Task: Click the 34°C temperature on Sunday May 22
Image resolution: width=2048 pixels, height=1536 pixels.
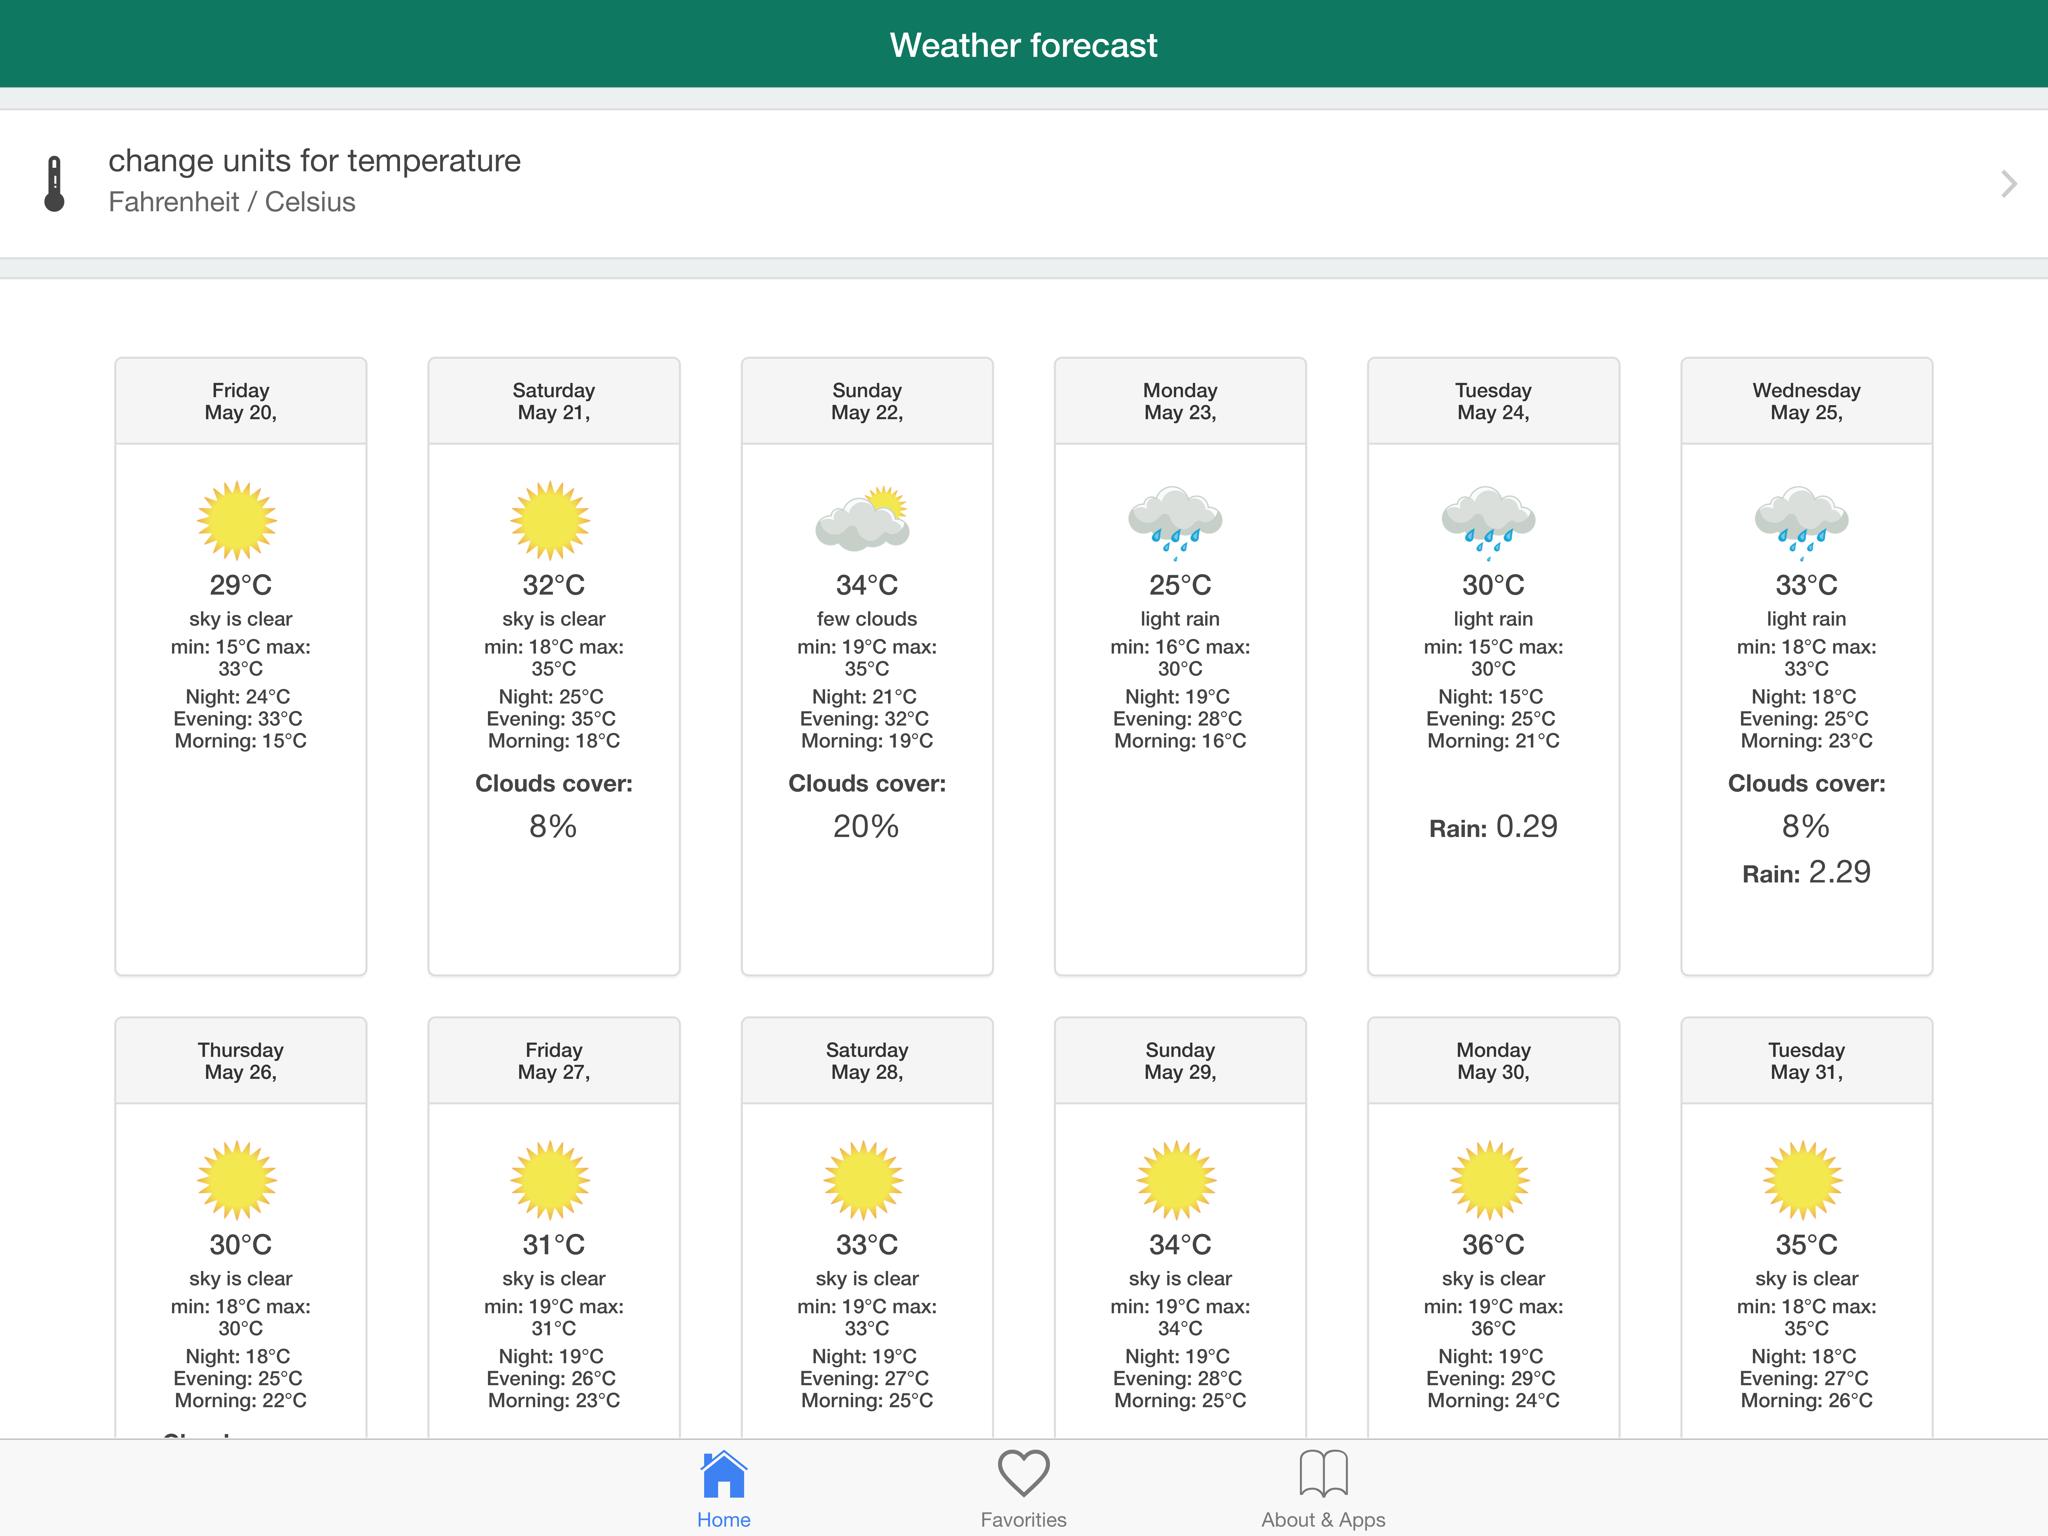Action: coord(867,585)
